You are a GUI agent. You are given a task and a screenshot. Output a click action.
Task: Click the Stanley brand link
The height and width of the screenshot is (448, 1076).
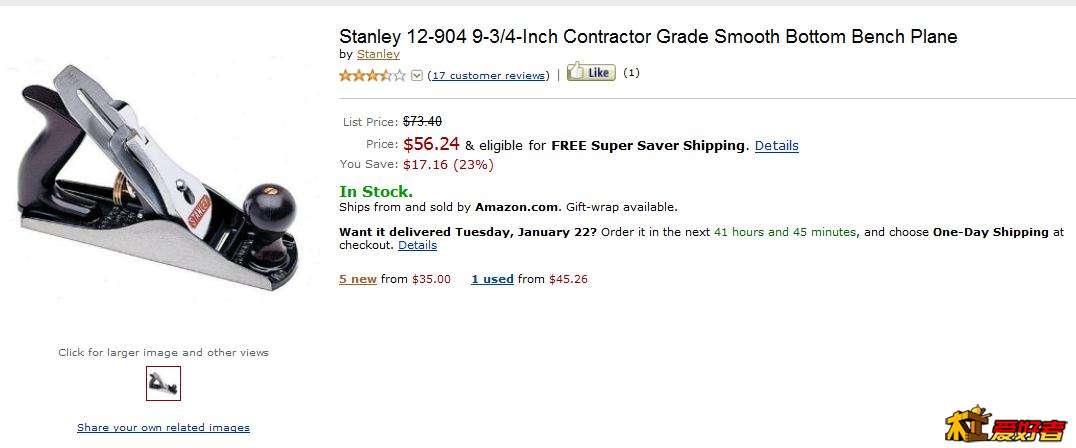coord(378,54)
